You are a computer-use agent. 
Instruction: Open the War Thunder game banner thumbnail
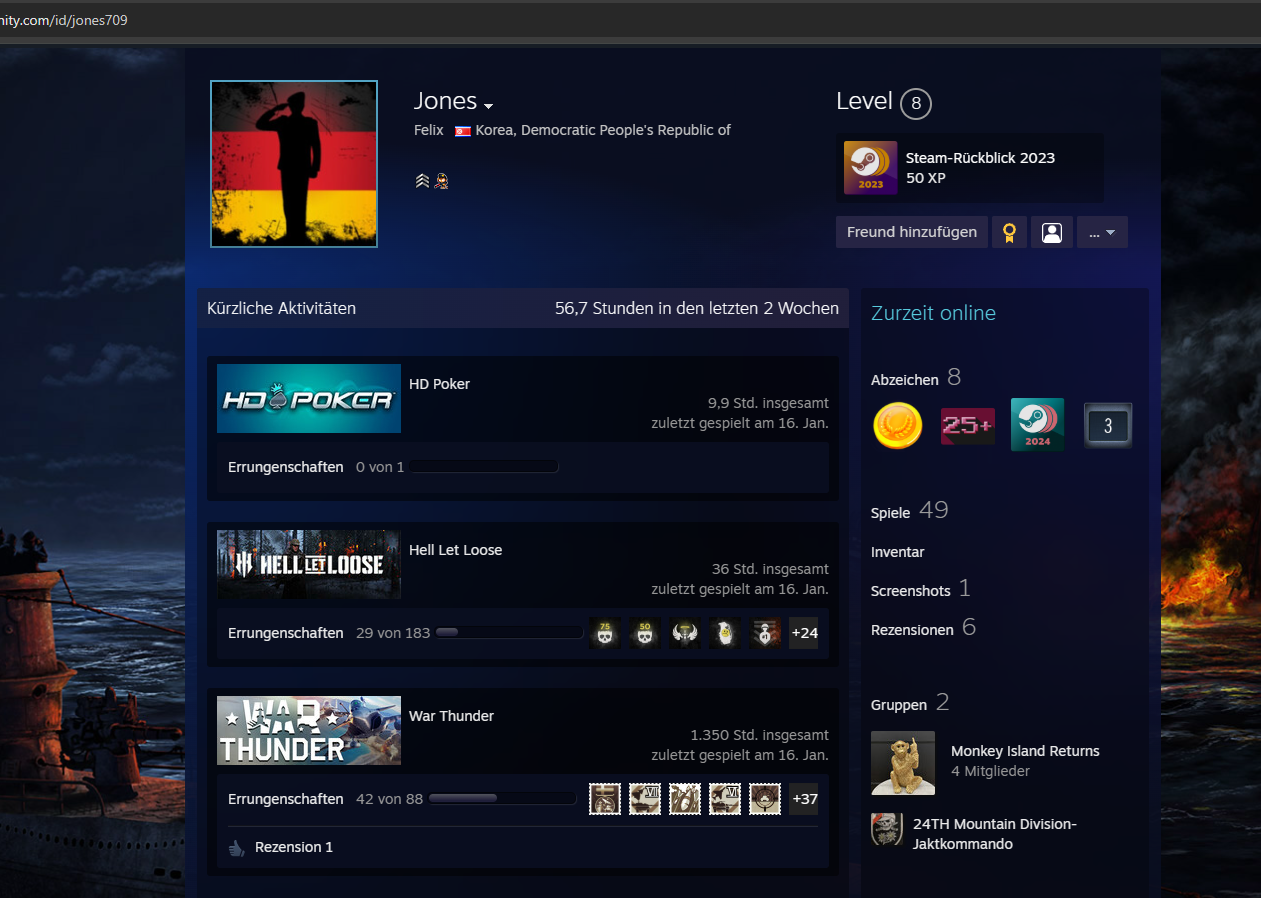[x=309, y=731]
